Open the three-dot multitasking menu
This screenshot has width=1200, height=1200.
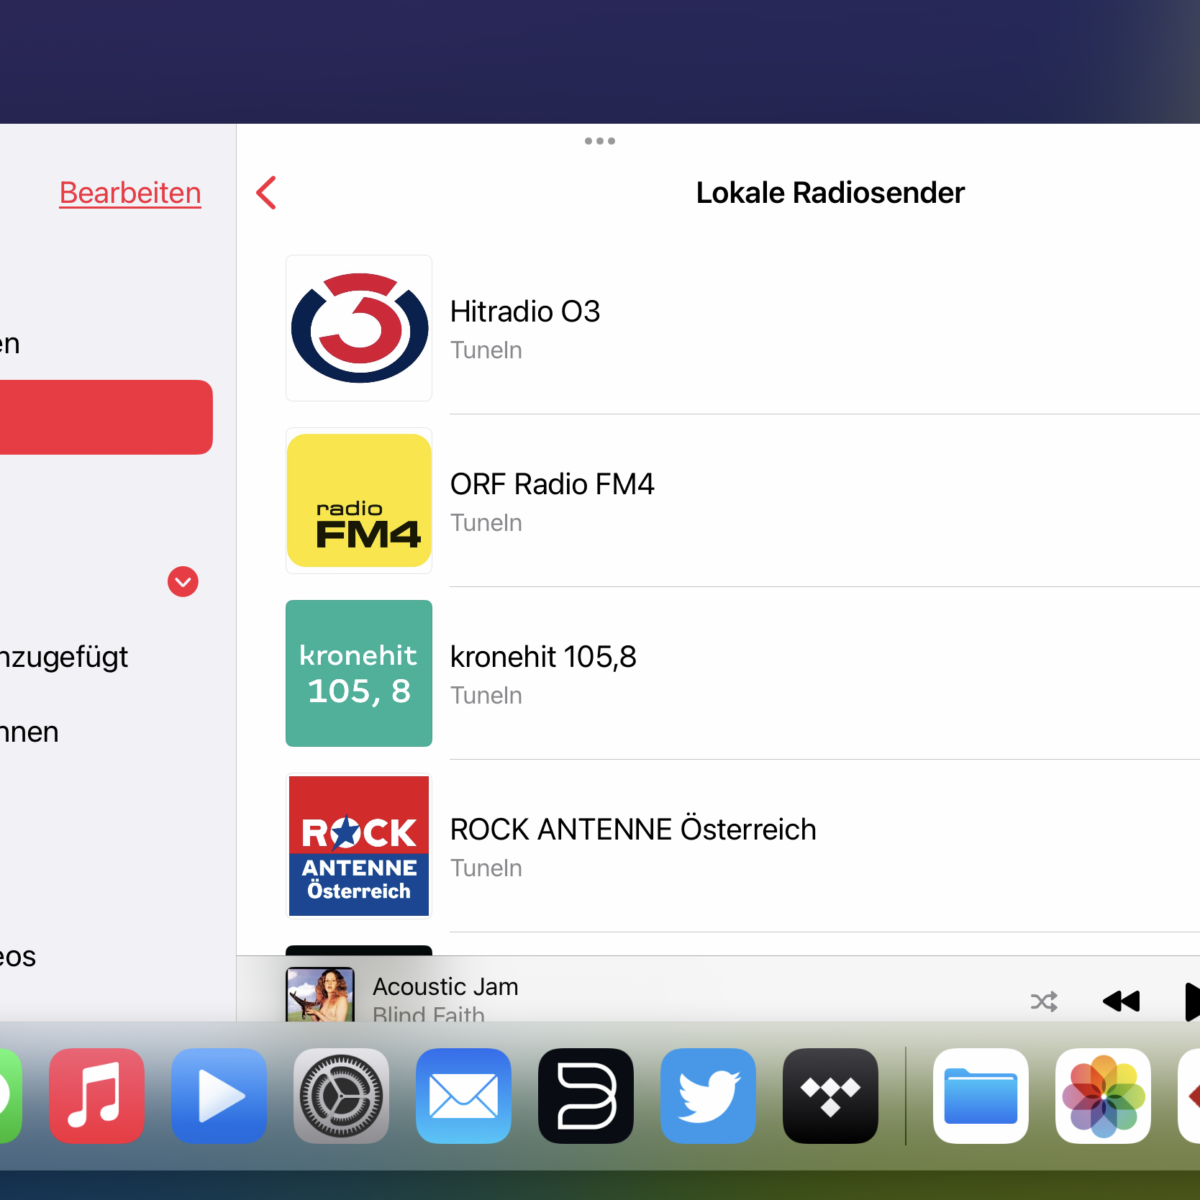[600, 141]
